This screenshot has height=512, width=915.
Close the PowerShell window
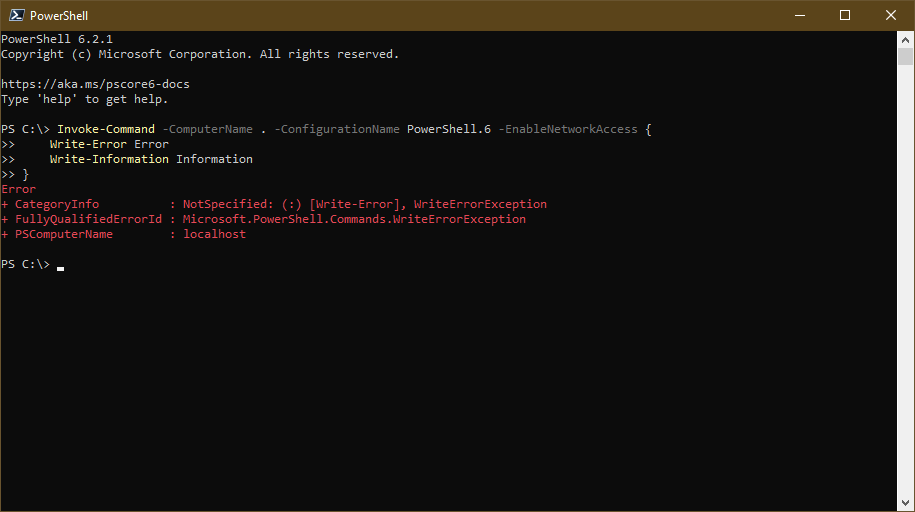tap(890, 15)
